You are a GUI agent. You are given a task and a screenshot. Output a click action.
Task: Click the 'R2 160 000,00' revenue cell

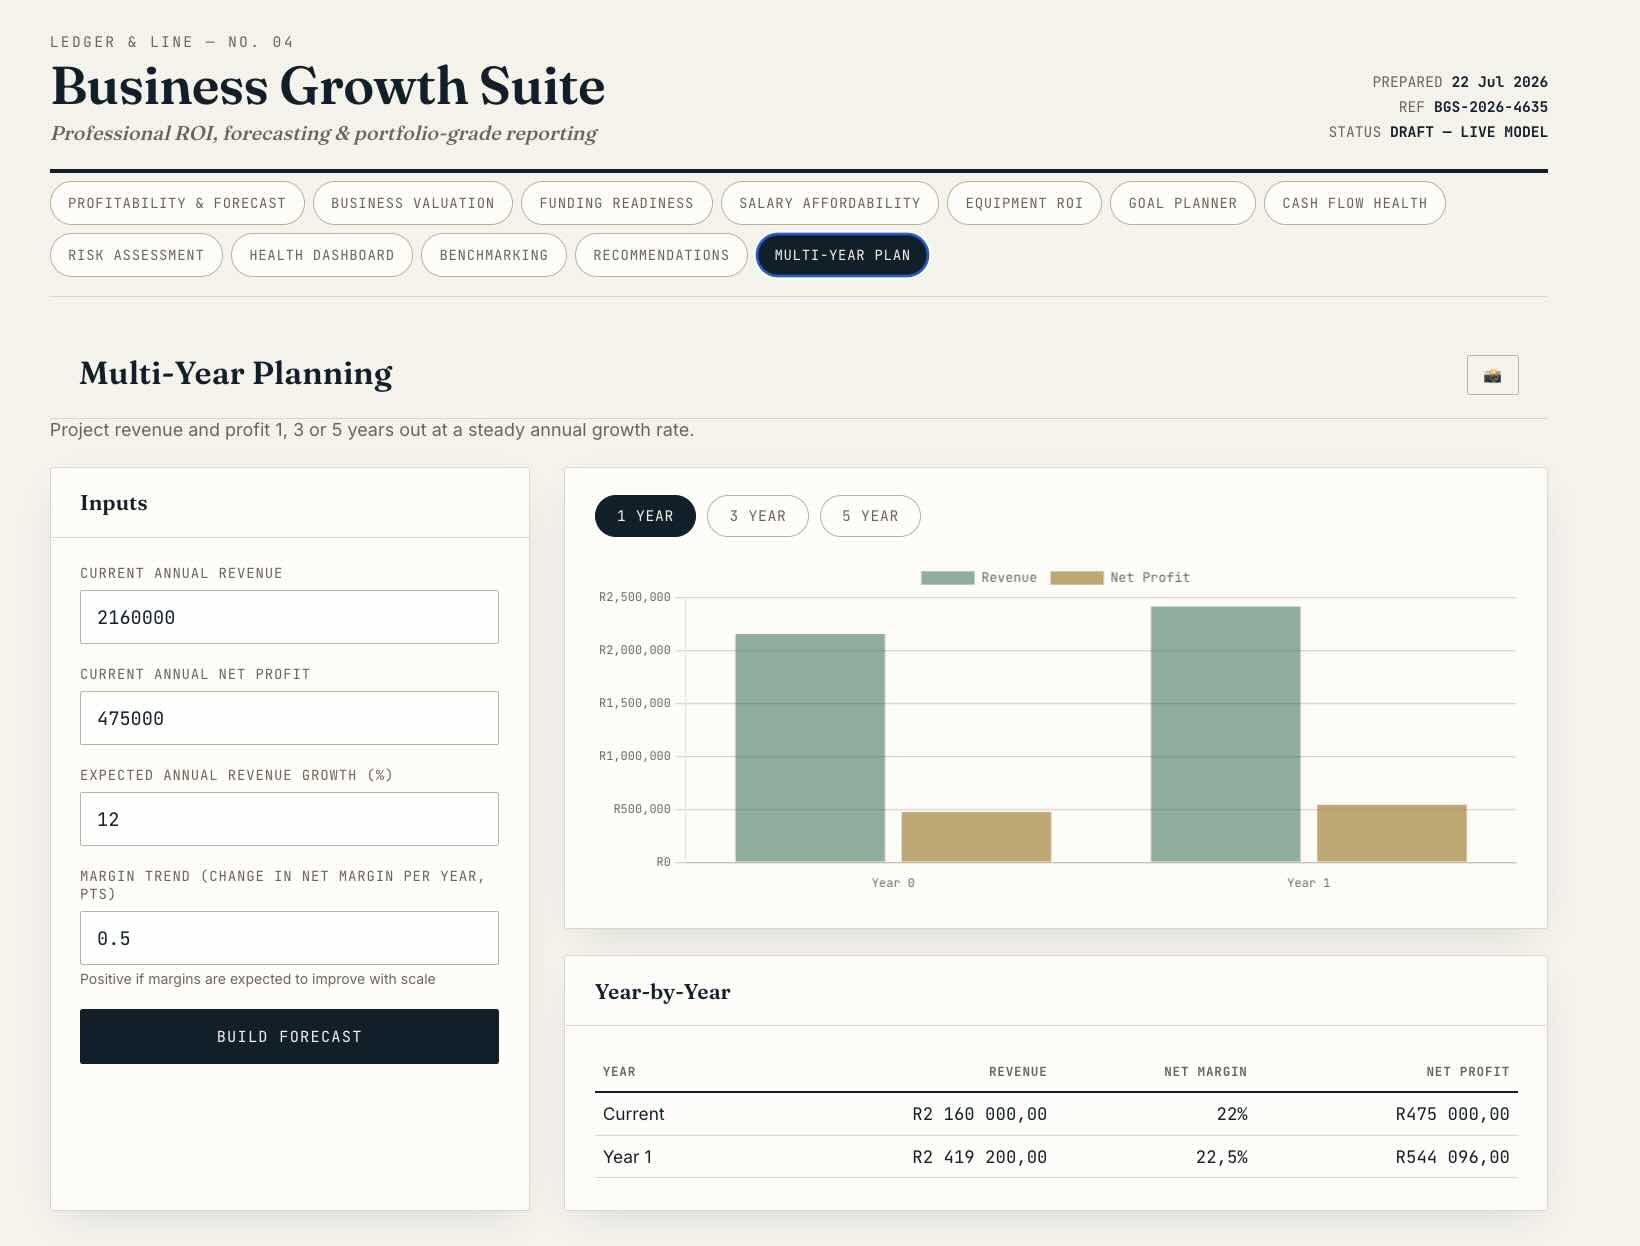pyautogui.click(x=979, y=1114)
